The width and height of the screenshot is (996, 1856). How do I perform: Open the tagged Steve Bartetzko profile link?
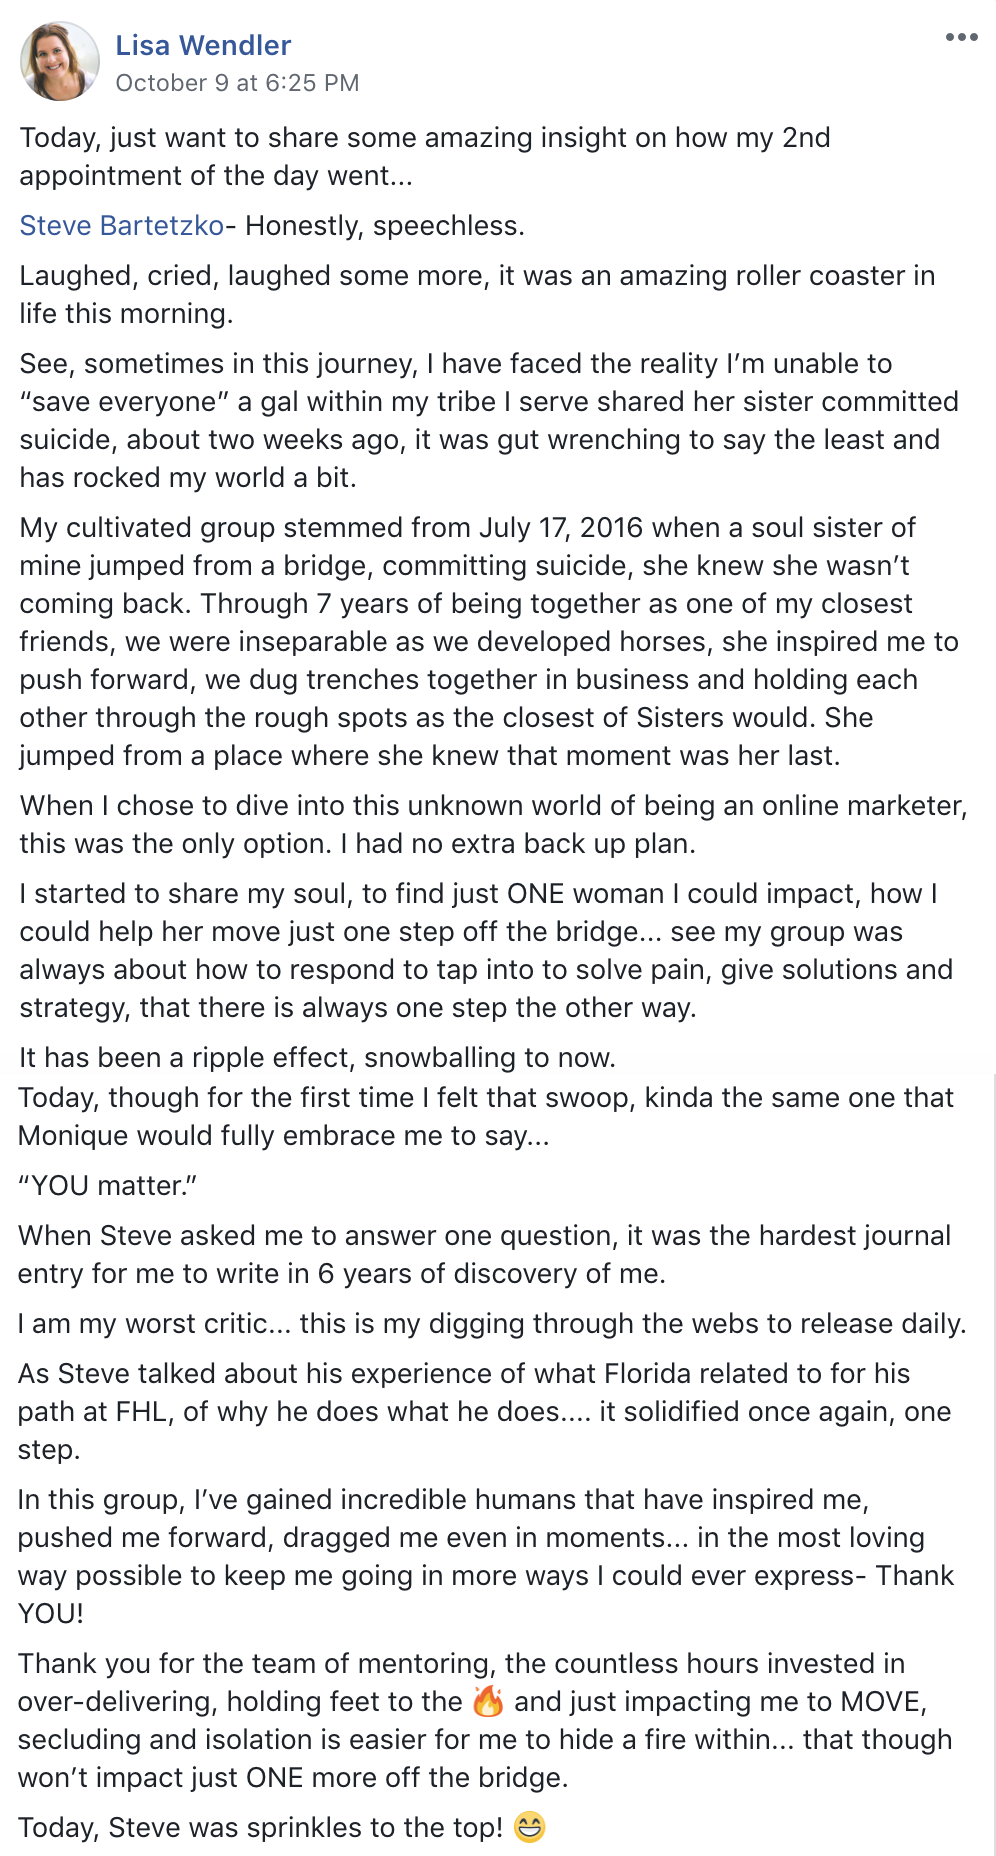pyautogui.click(x=122, y=226)
